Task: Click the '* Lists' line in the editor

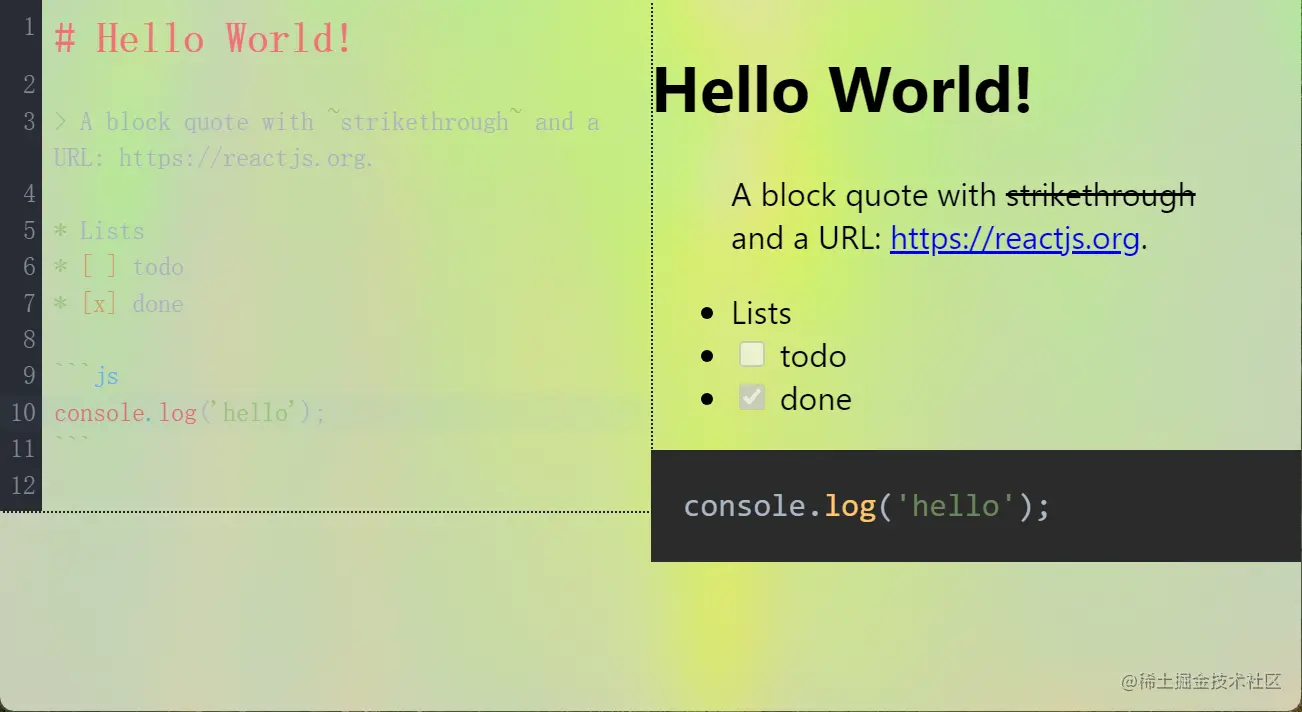Action: [99, 231]
